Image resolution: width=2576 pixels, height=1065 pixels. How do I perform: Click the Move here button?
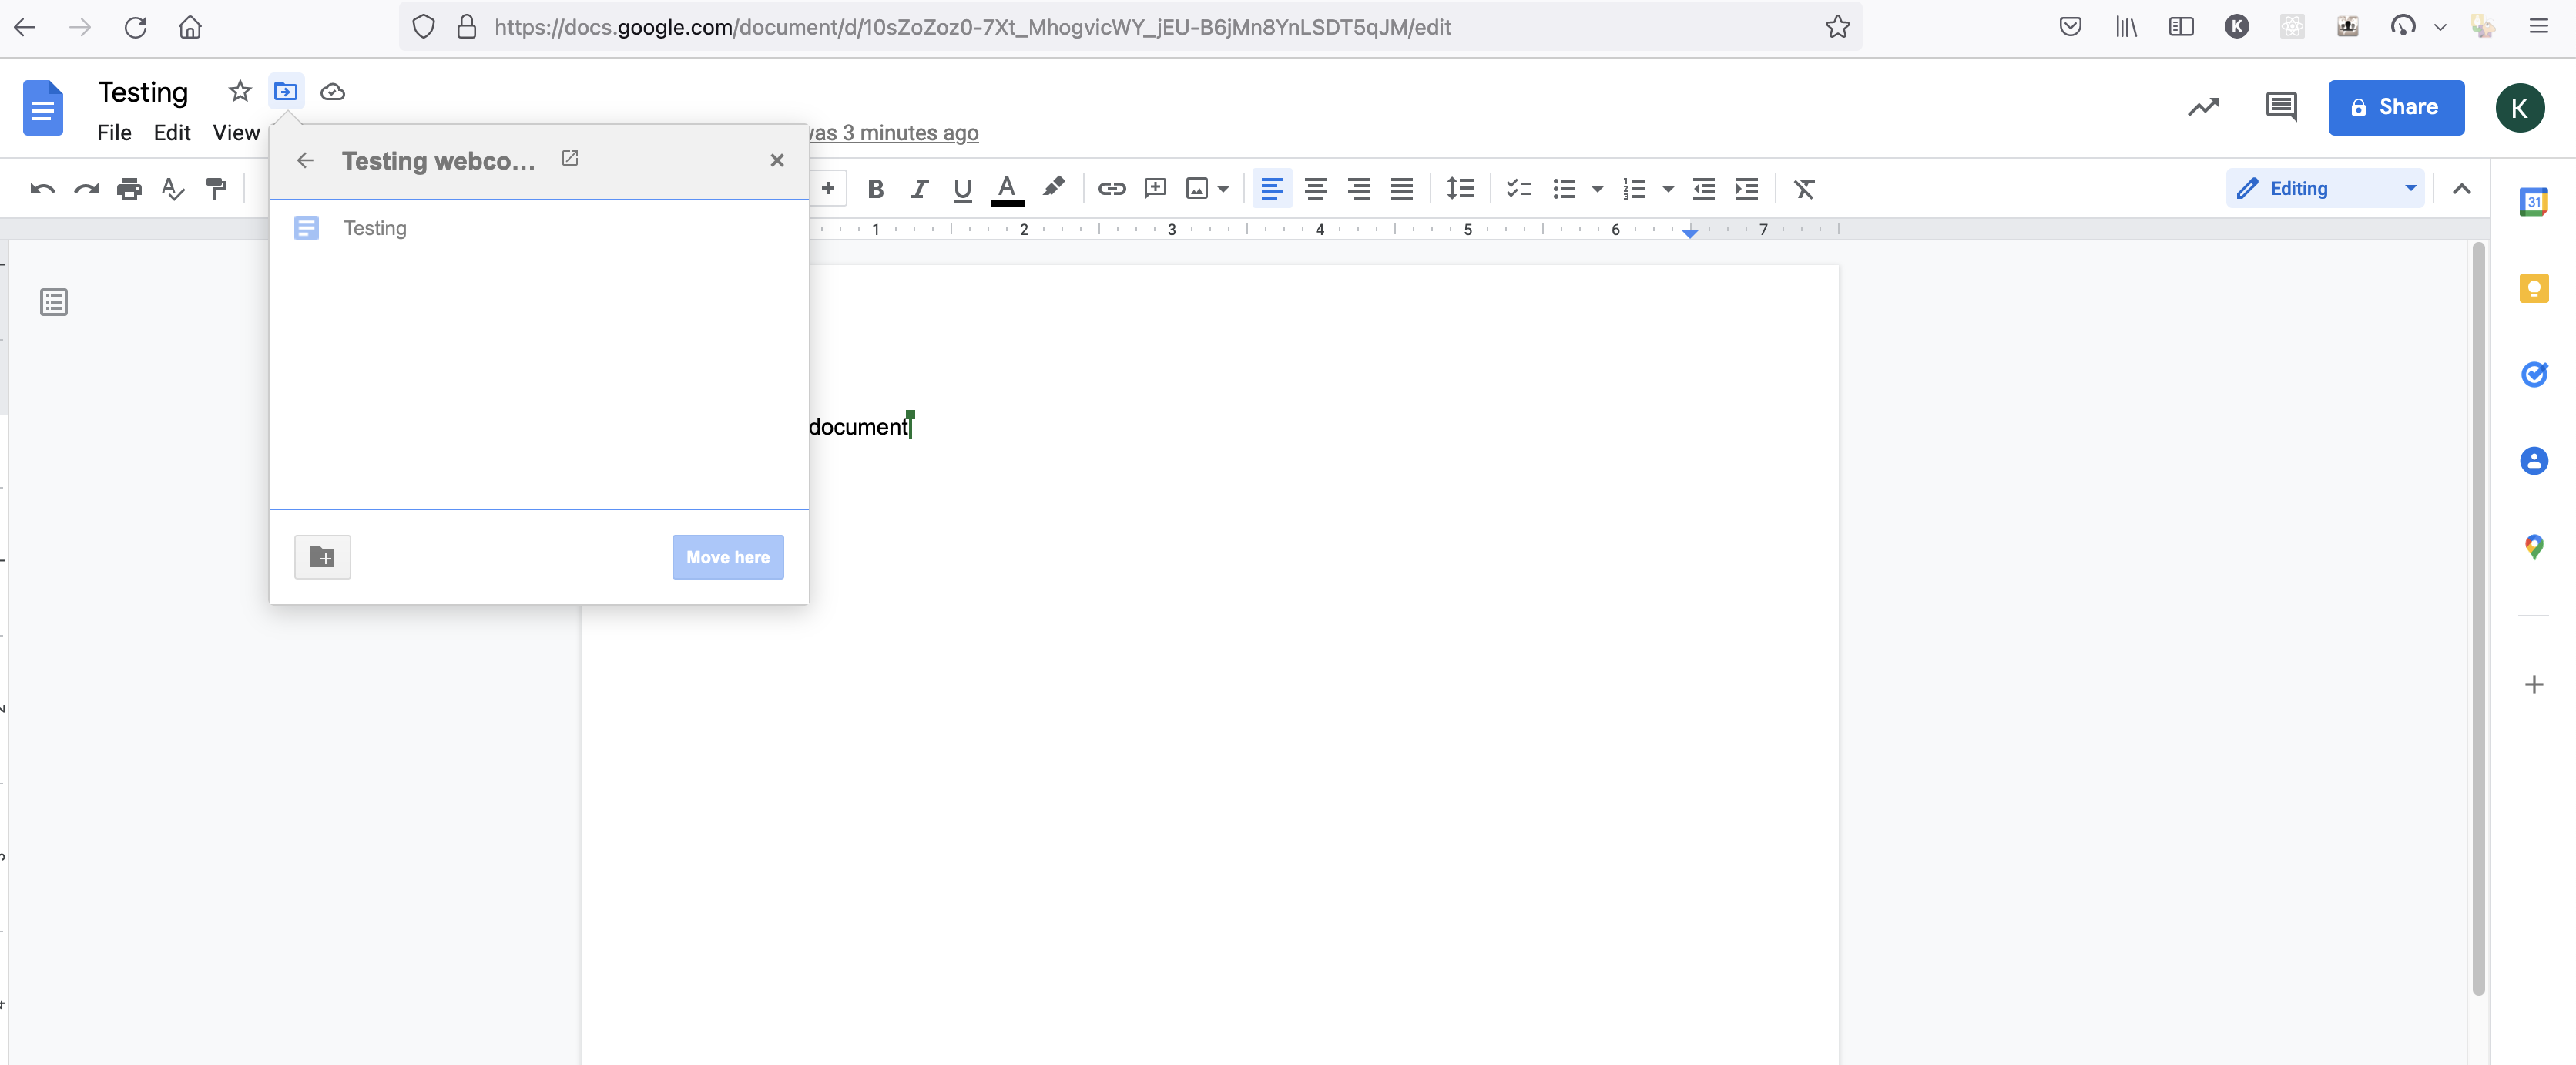click(x=727, y=557)
